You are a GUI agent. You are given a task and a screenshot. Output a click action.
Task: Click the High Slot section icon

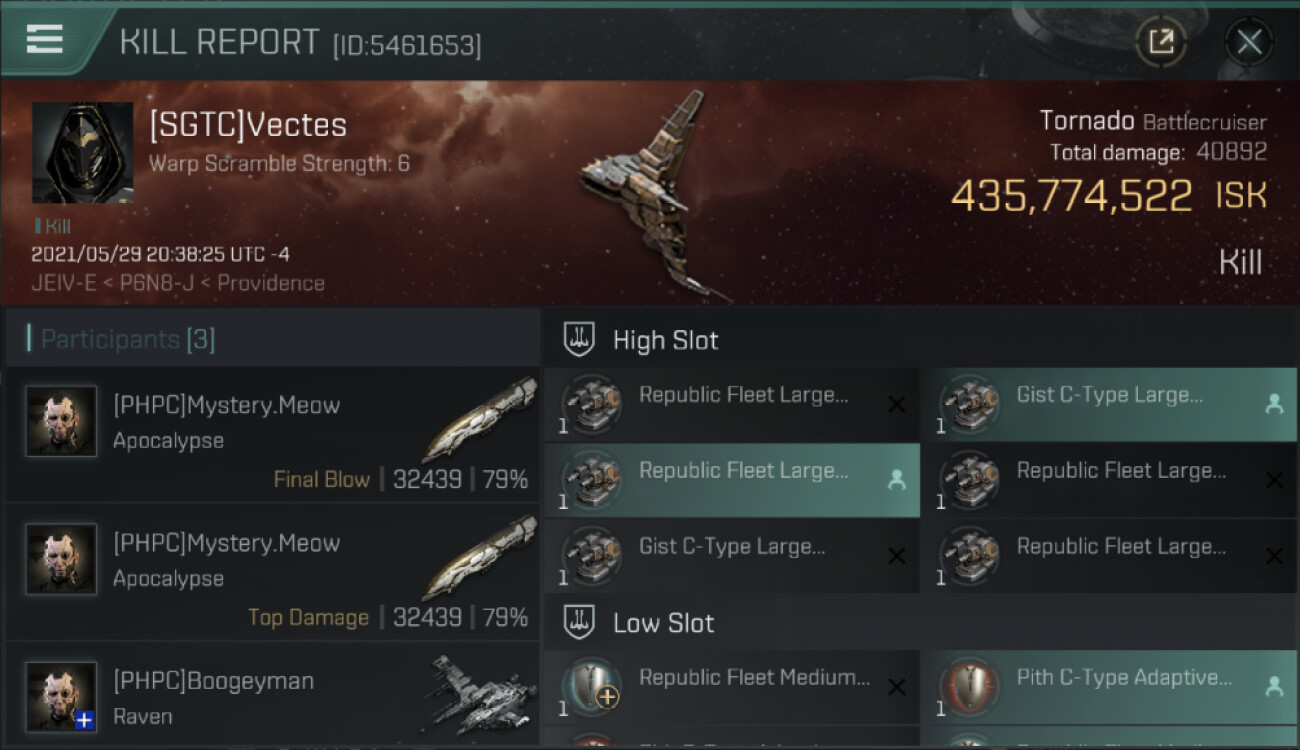coord(581,340)
